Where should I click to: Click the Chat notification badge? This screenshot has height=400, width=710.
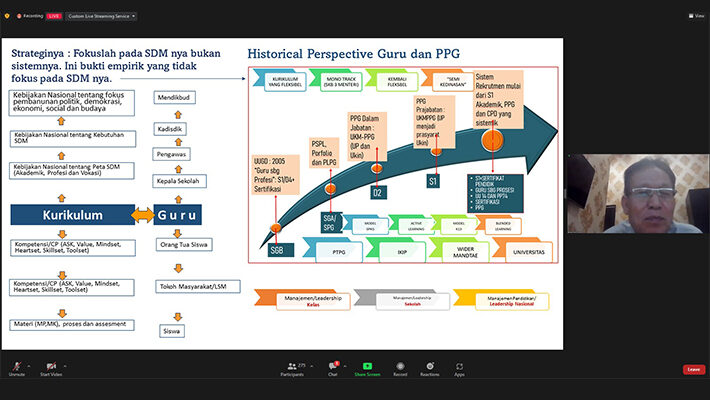tap(337, 362)
